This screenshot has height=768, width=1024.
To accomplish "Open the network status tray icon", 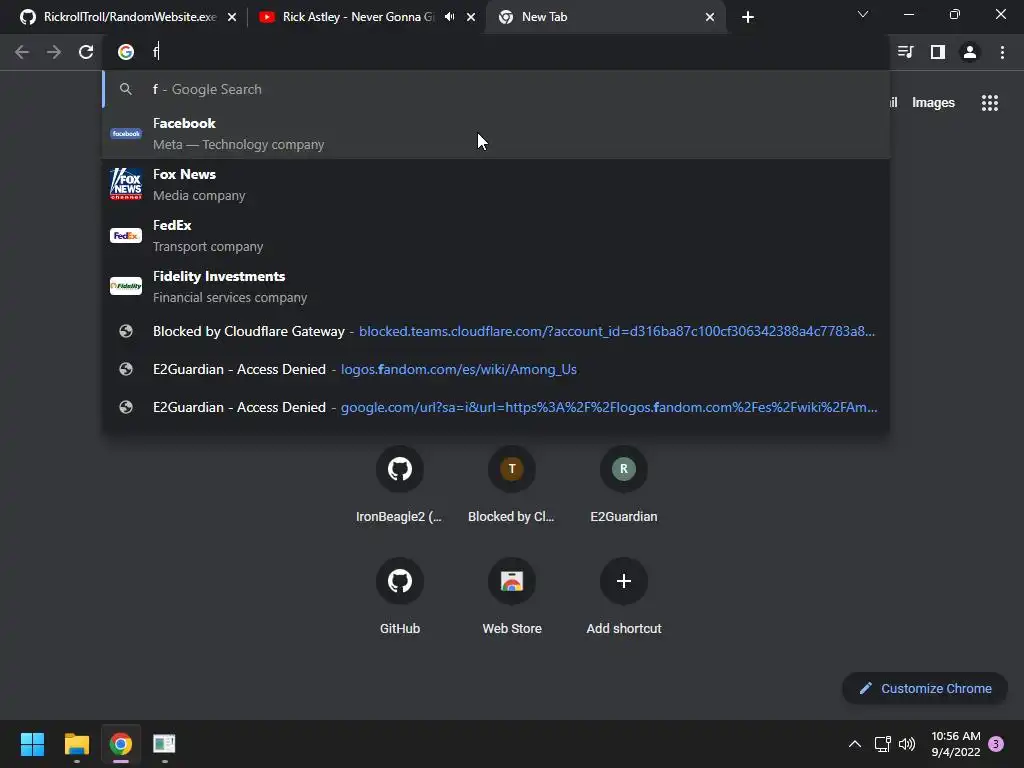I will pos(882,744).
